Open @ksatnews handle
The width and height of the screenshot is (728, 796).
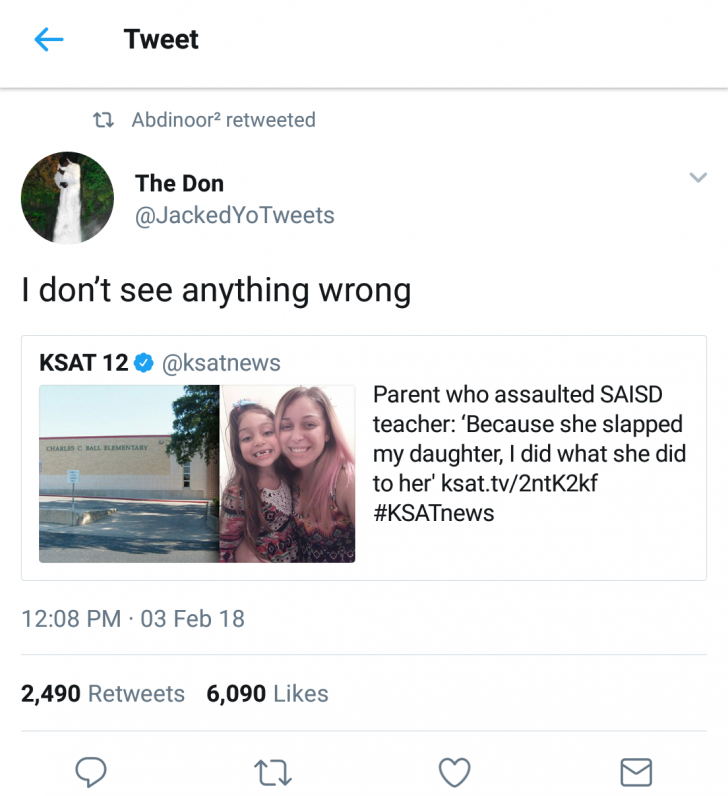pos(221,363)
